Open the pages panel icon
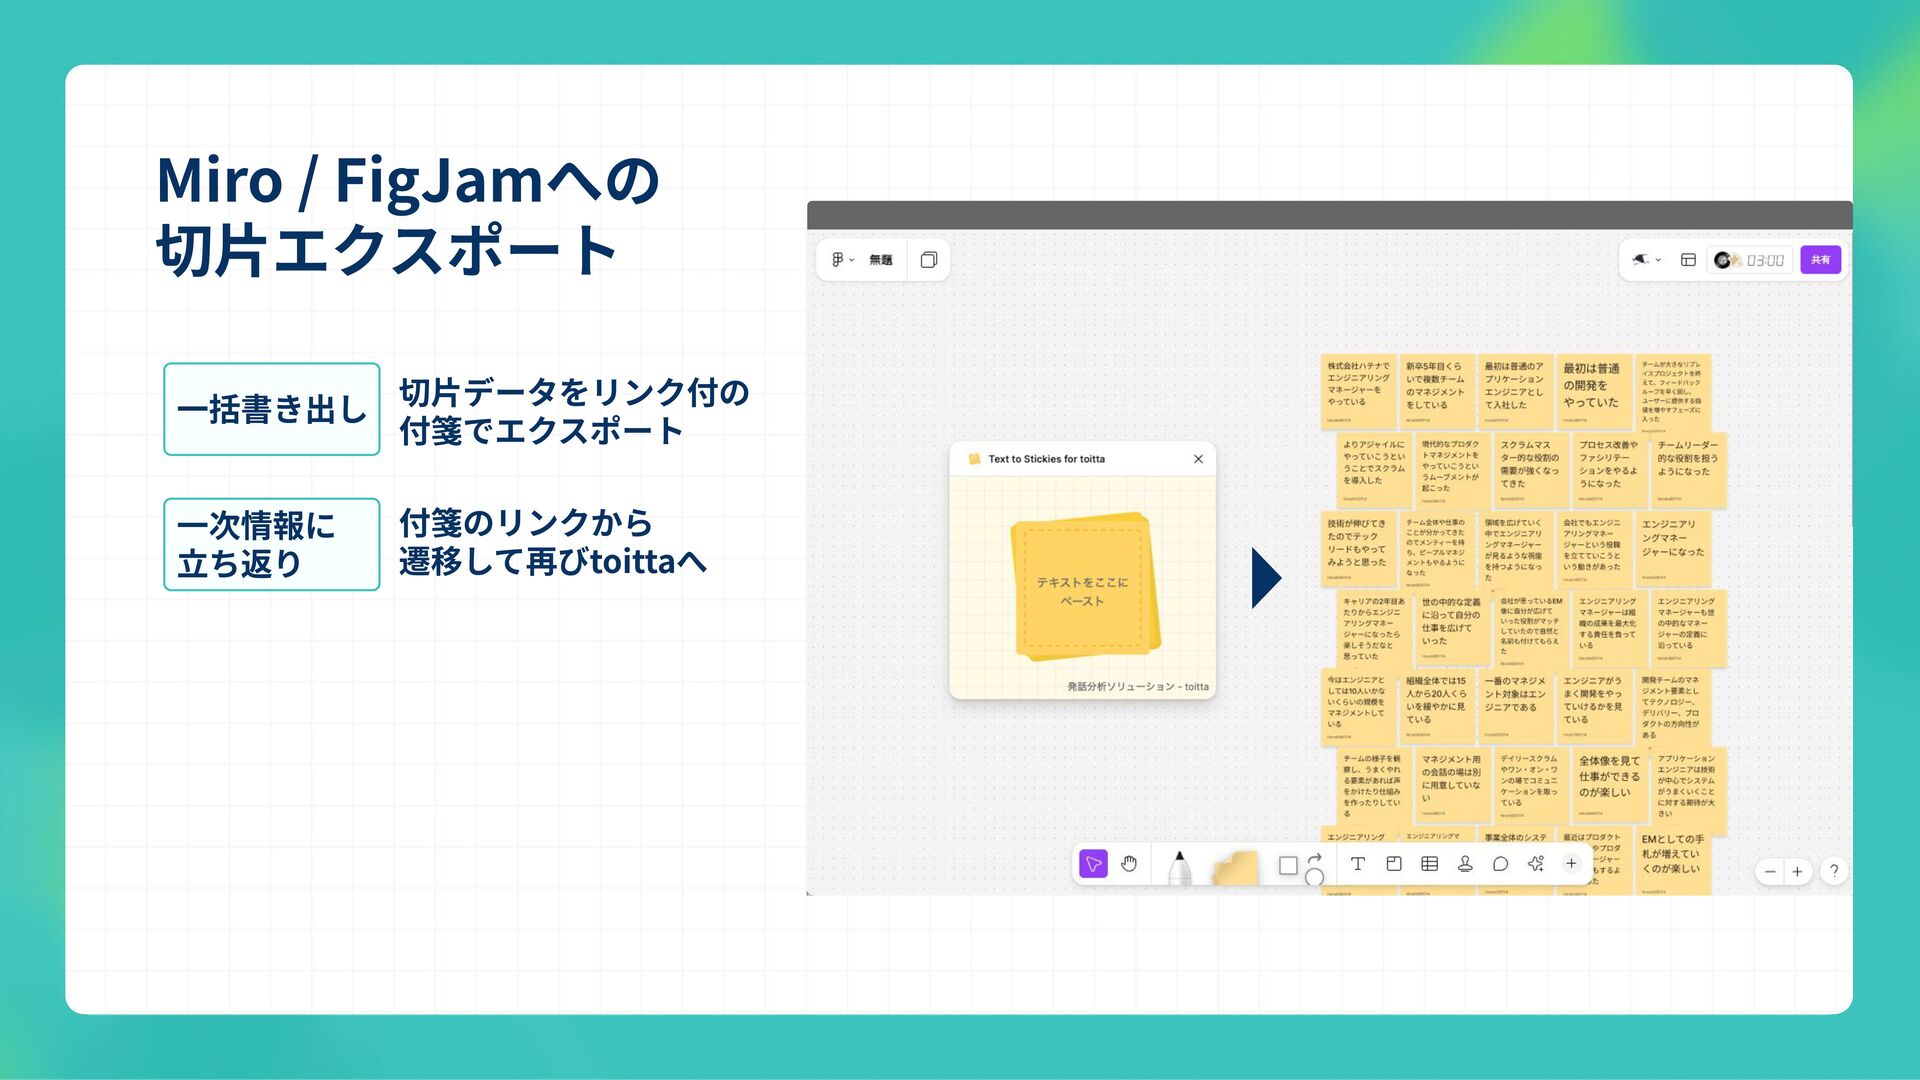 click(928, 260)
